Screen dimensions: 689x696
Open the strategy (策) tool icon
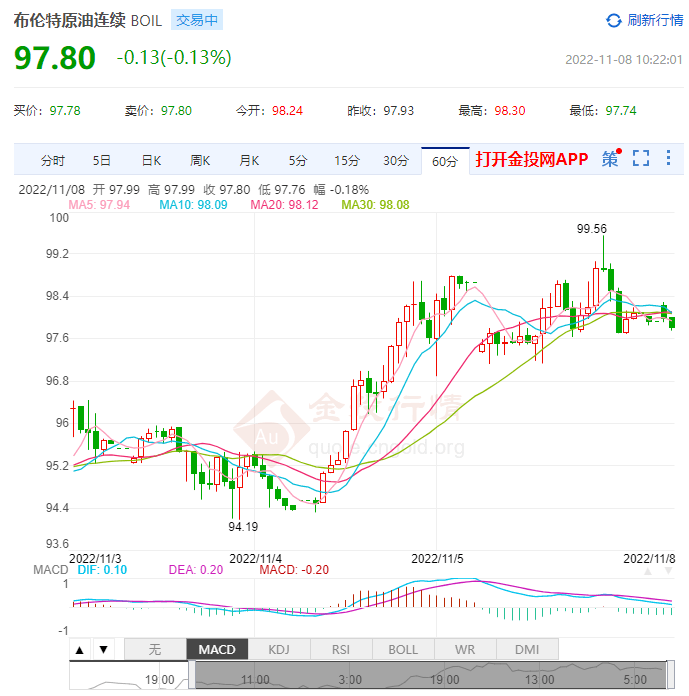(x=610, y=159)
